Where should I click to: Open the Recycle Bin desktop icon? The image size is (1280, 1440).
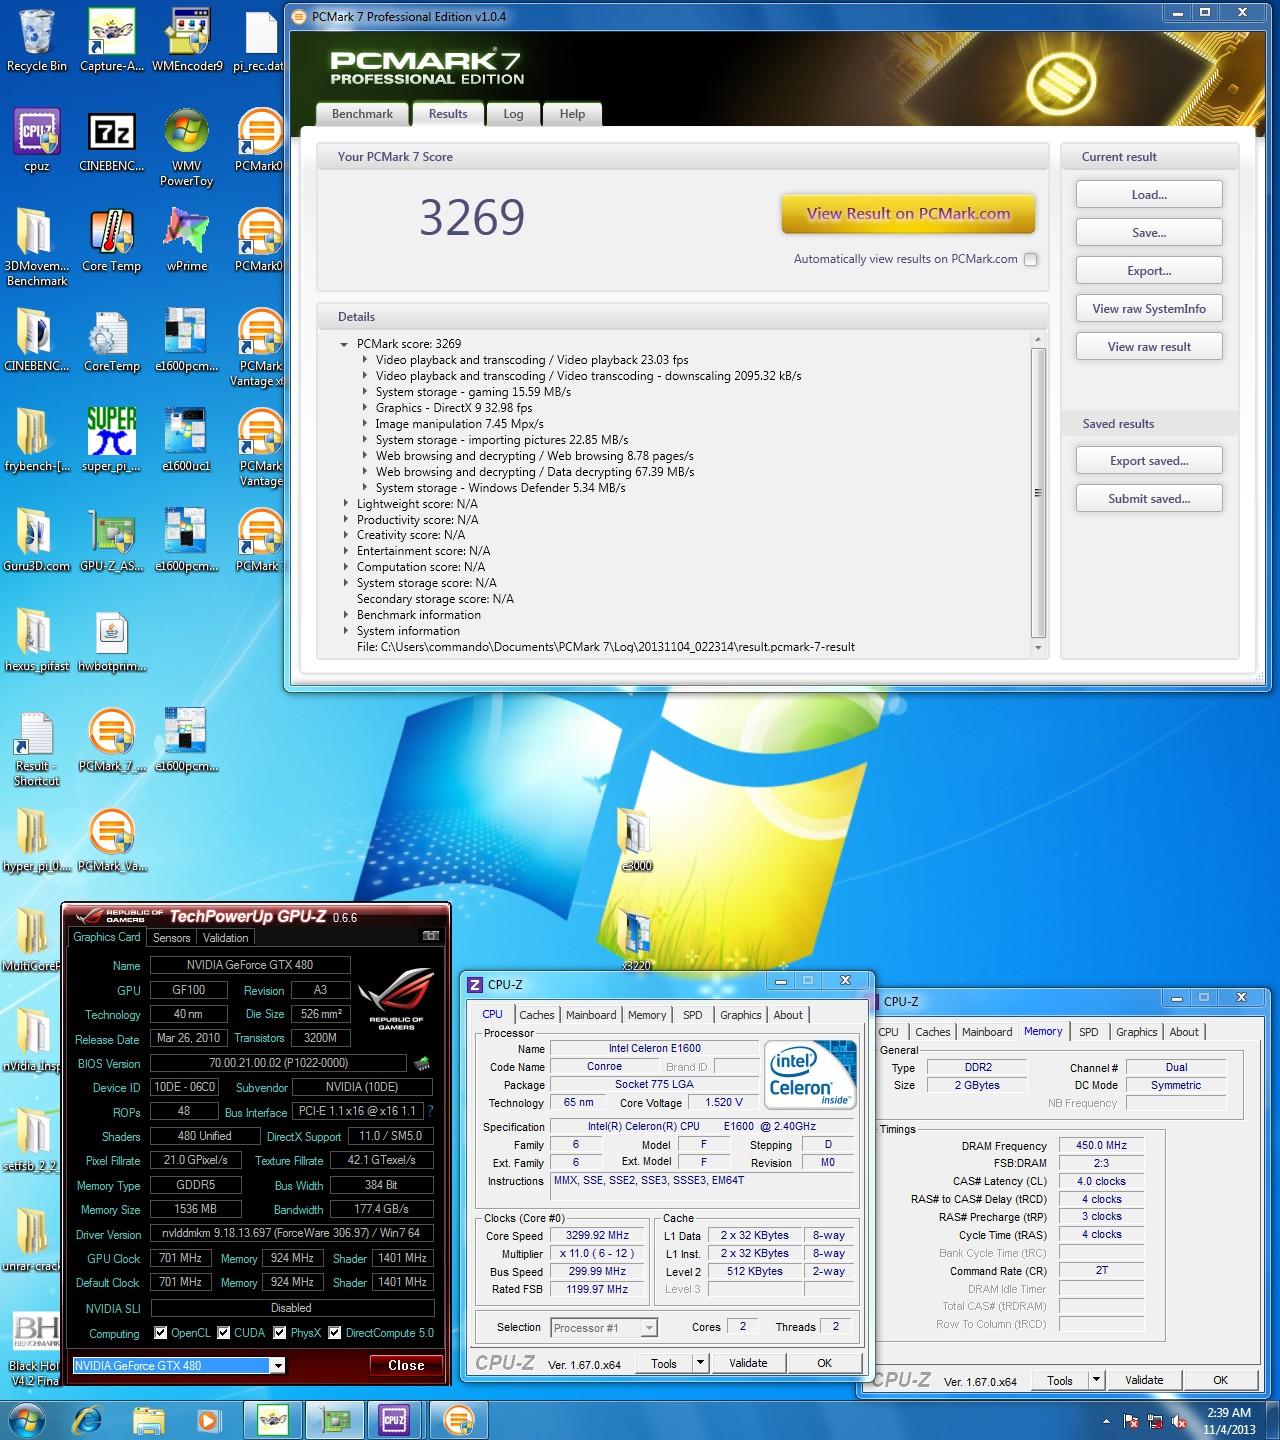[36, 40]
